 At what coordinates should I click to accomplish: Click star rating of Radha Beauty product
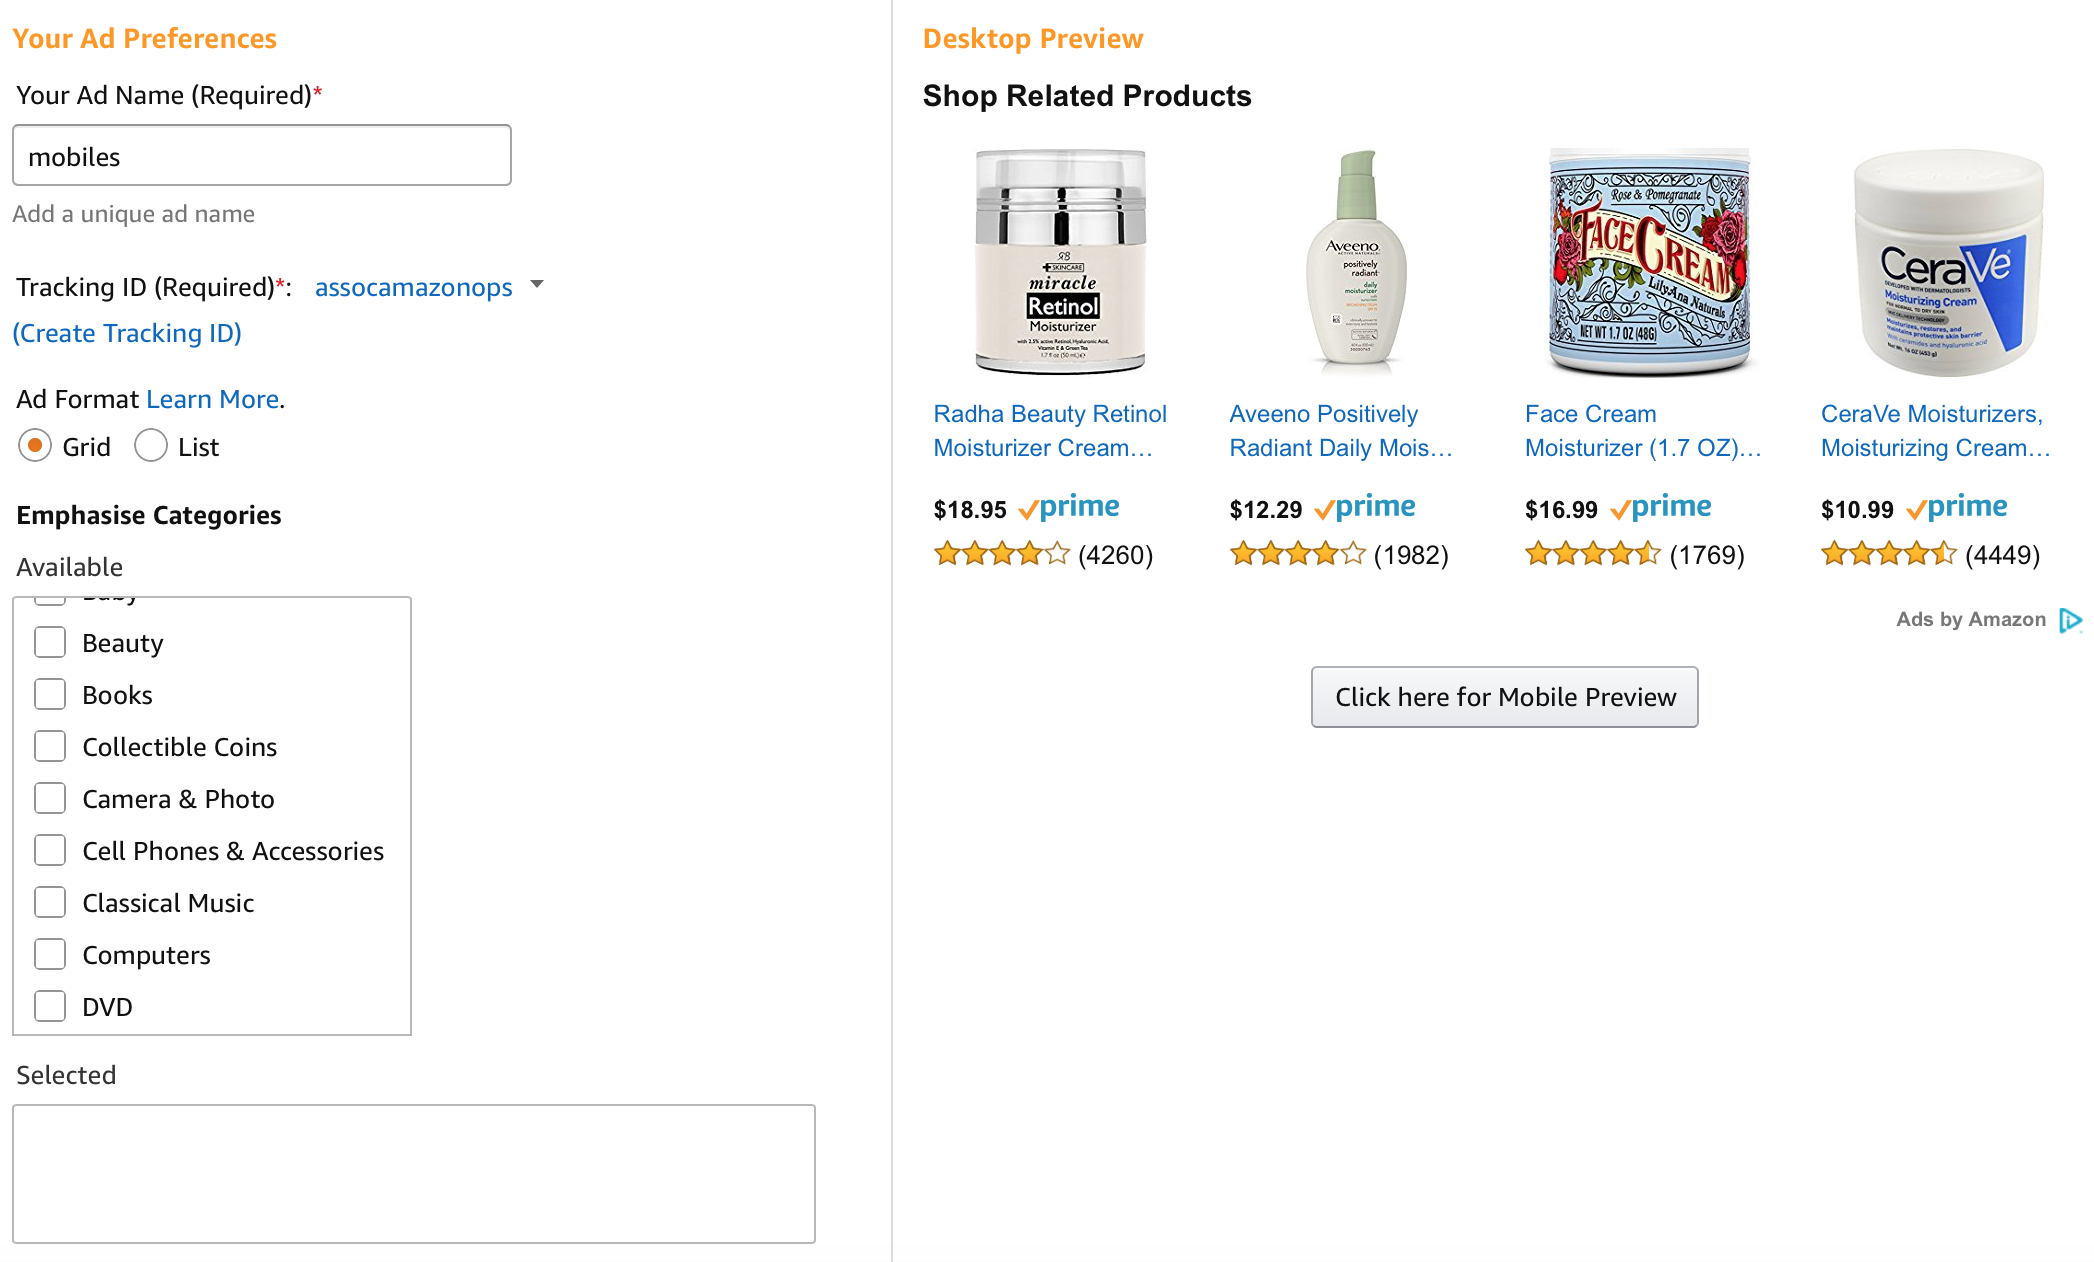(x=1001, y=554)
